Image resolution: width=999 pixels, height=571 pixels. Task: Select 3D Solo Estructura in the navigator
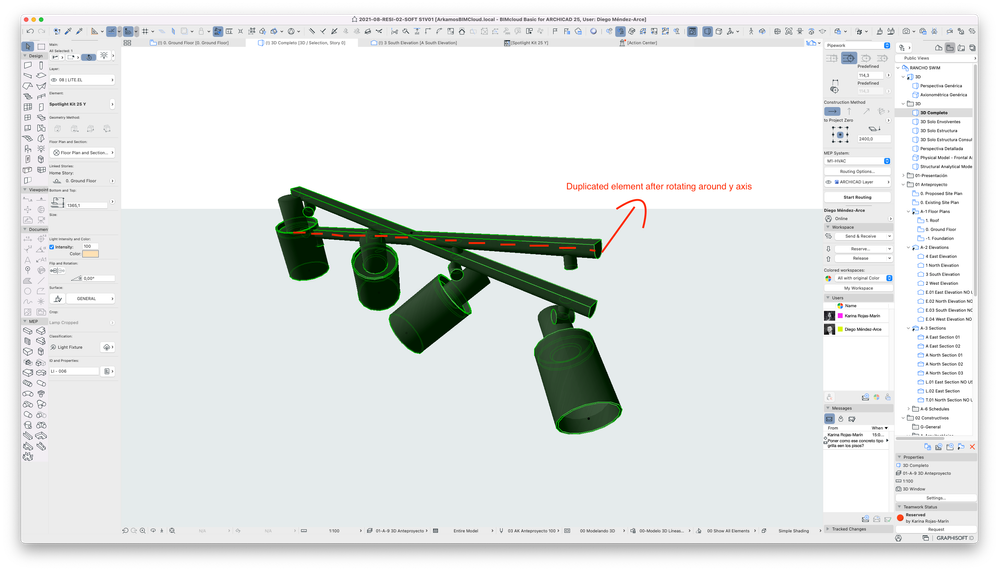938,131
